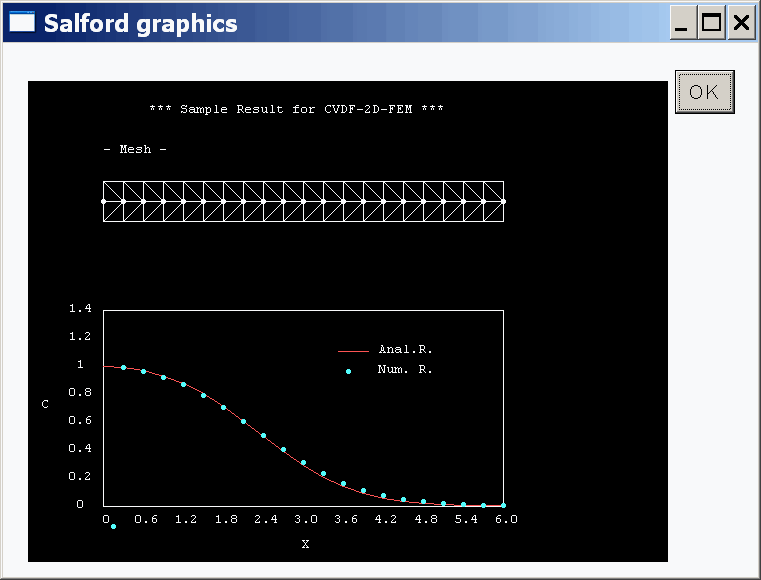
Task: Click the '- Mesh -' label
Action: [x=135, y=149]
